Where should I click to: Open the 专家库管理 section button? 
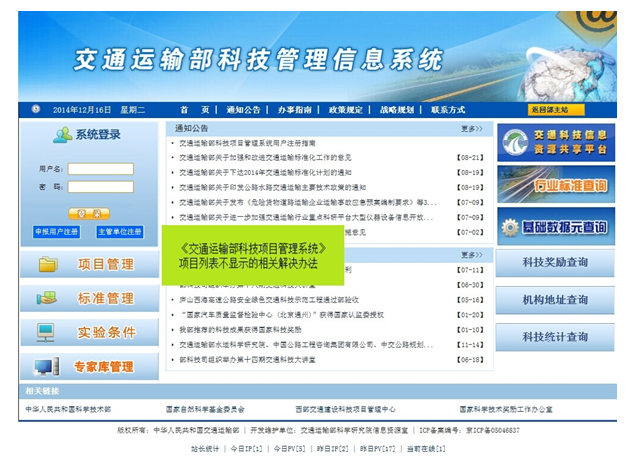[89, 366]
